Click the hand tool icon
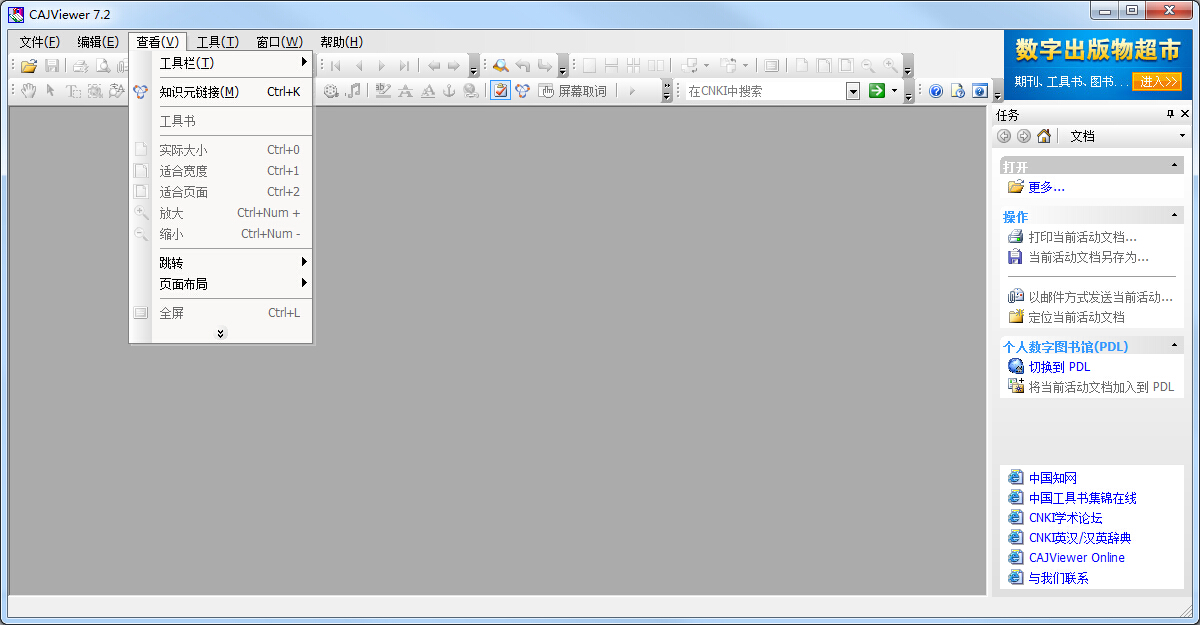The height and width of the screenshot is (625, 1200). click(x=29, y=91)
